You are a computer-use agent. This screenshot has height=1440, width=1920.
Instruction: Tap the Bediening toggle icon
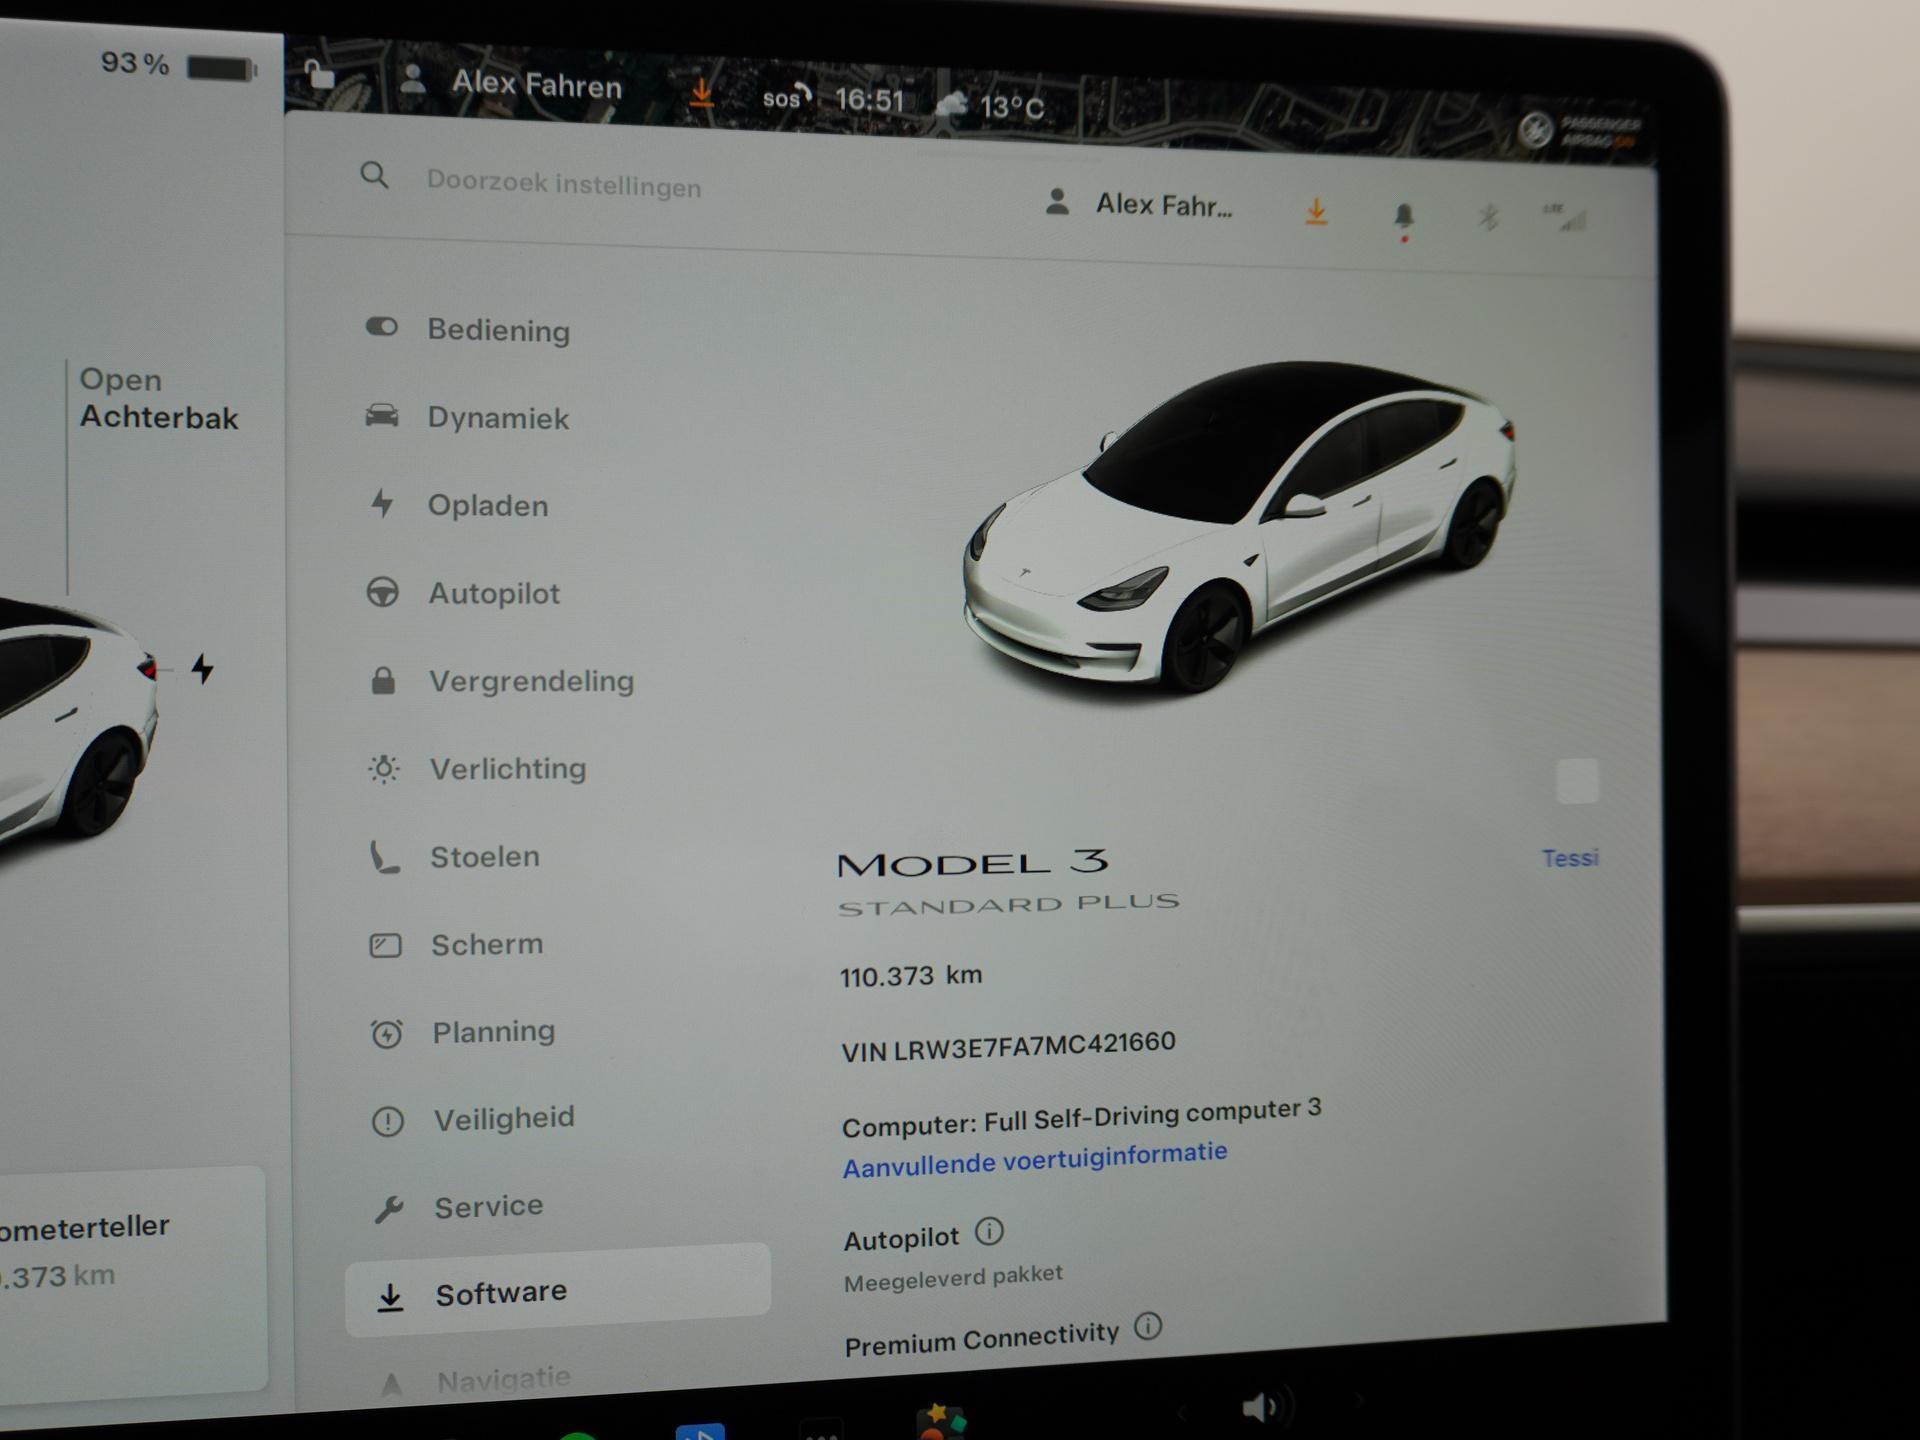pyautogui.click(x=381, y=327)
